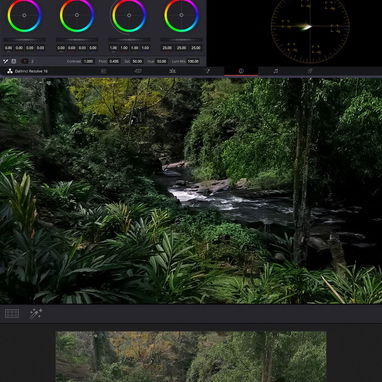Click the auto color wand icon
Viewport: 382px width, 382px height.
[x=6, y=61]
